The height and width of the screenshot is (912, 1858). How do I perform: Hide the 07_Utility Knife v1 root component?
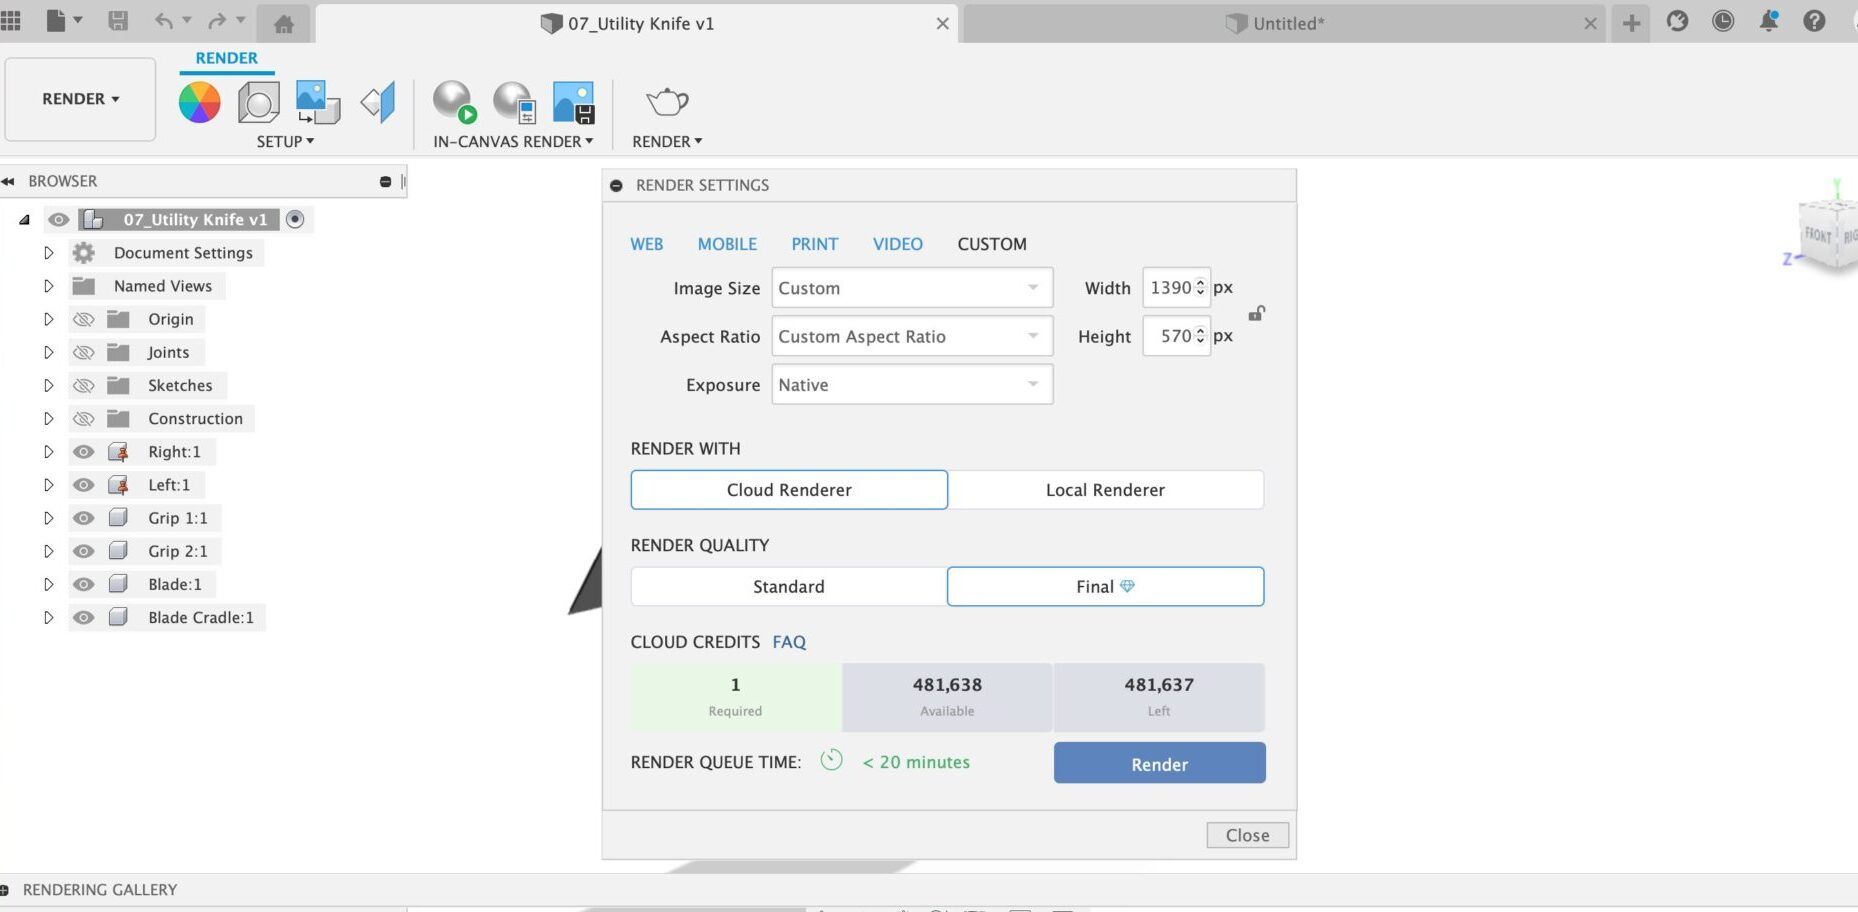(x=59, y=219)
